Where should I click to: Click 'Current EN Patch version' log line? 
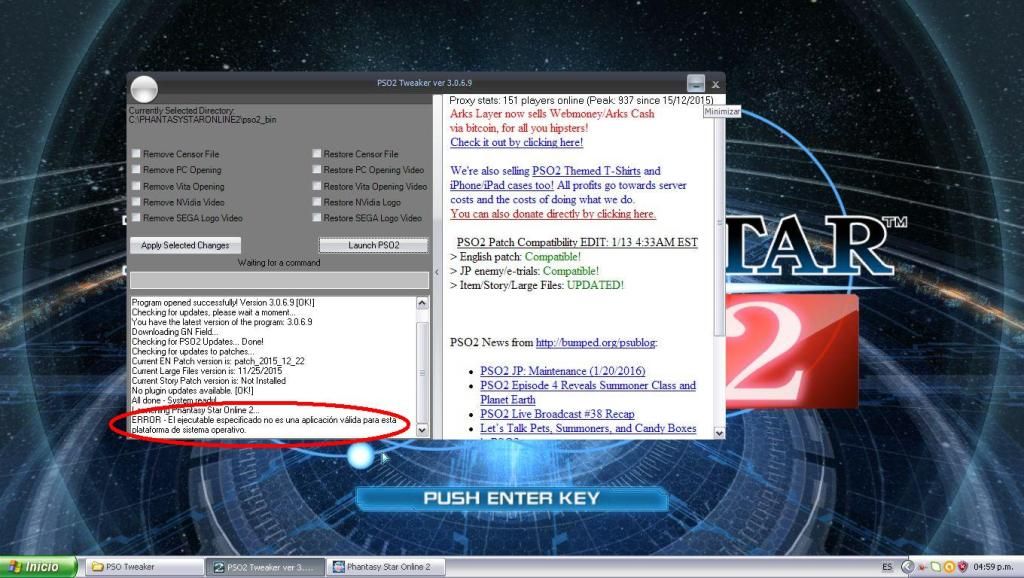[x=218, y=361]
